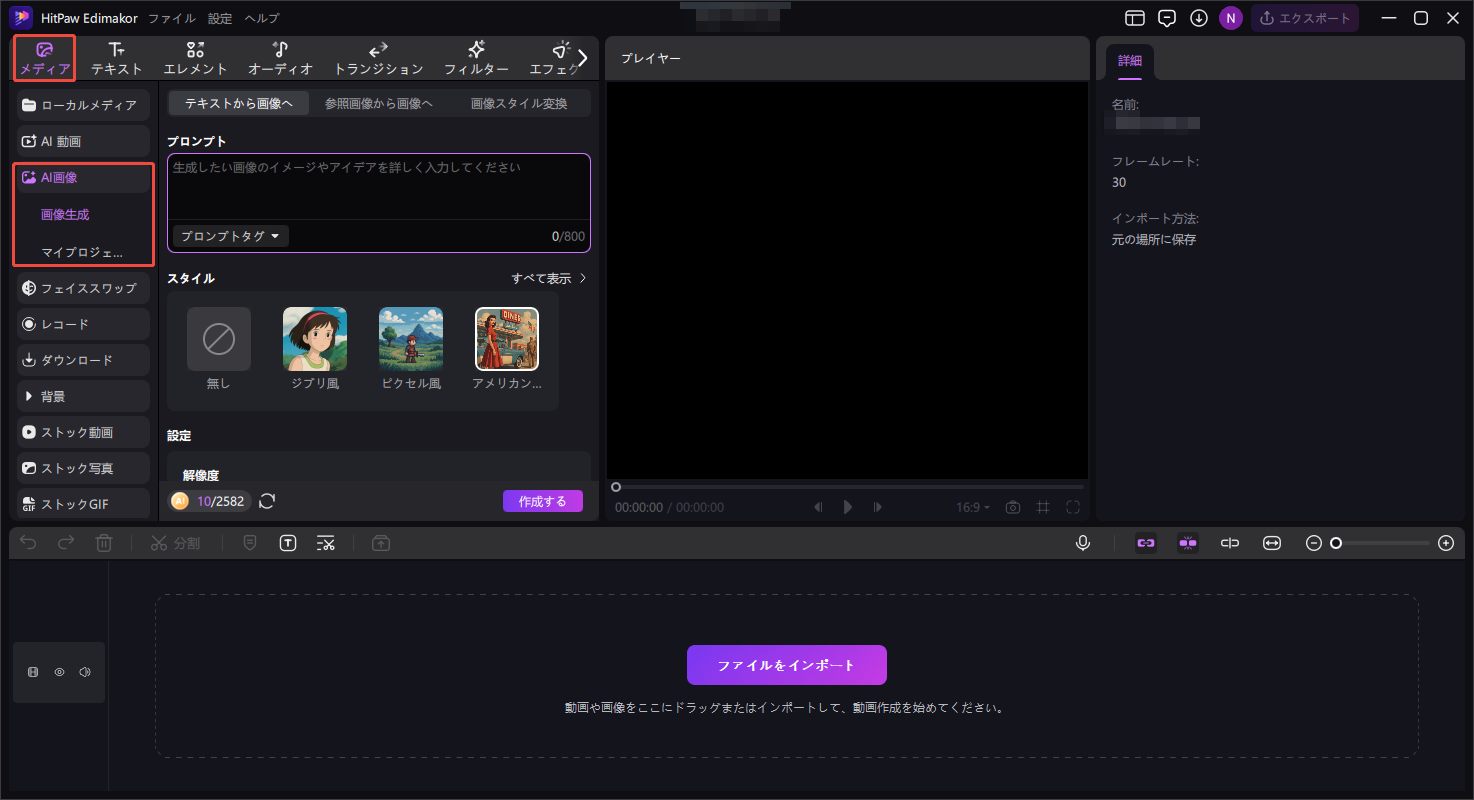The image size is (1474, 800).
Task: Open the ヘルプ menu
Action: (262, 18)
